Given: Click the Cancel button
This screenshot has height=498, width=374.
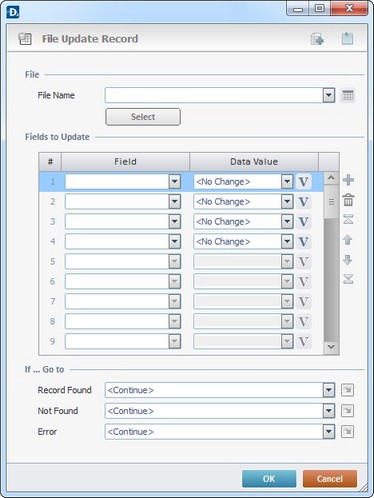Looking at the screenshot, I should 330,479.
